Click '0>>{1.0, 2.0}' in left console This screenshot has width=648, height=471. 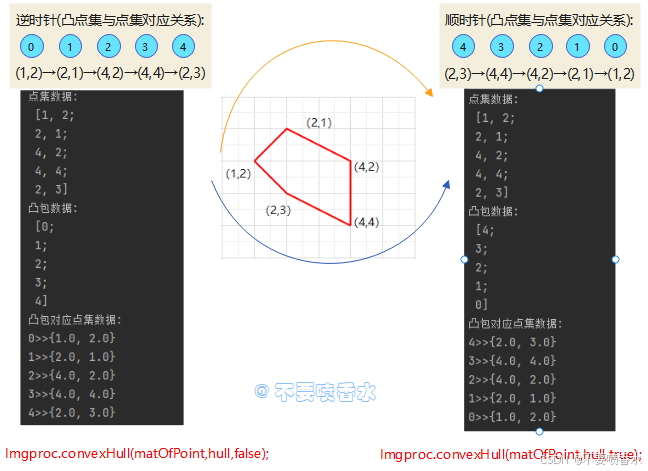point(71,338)
